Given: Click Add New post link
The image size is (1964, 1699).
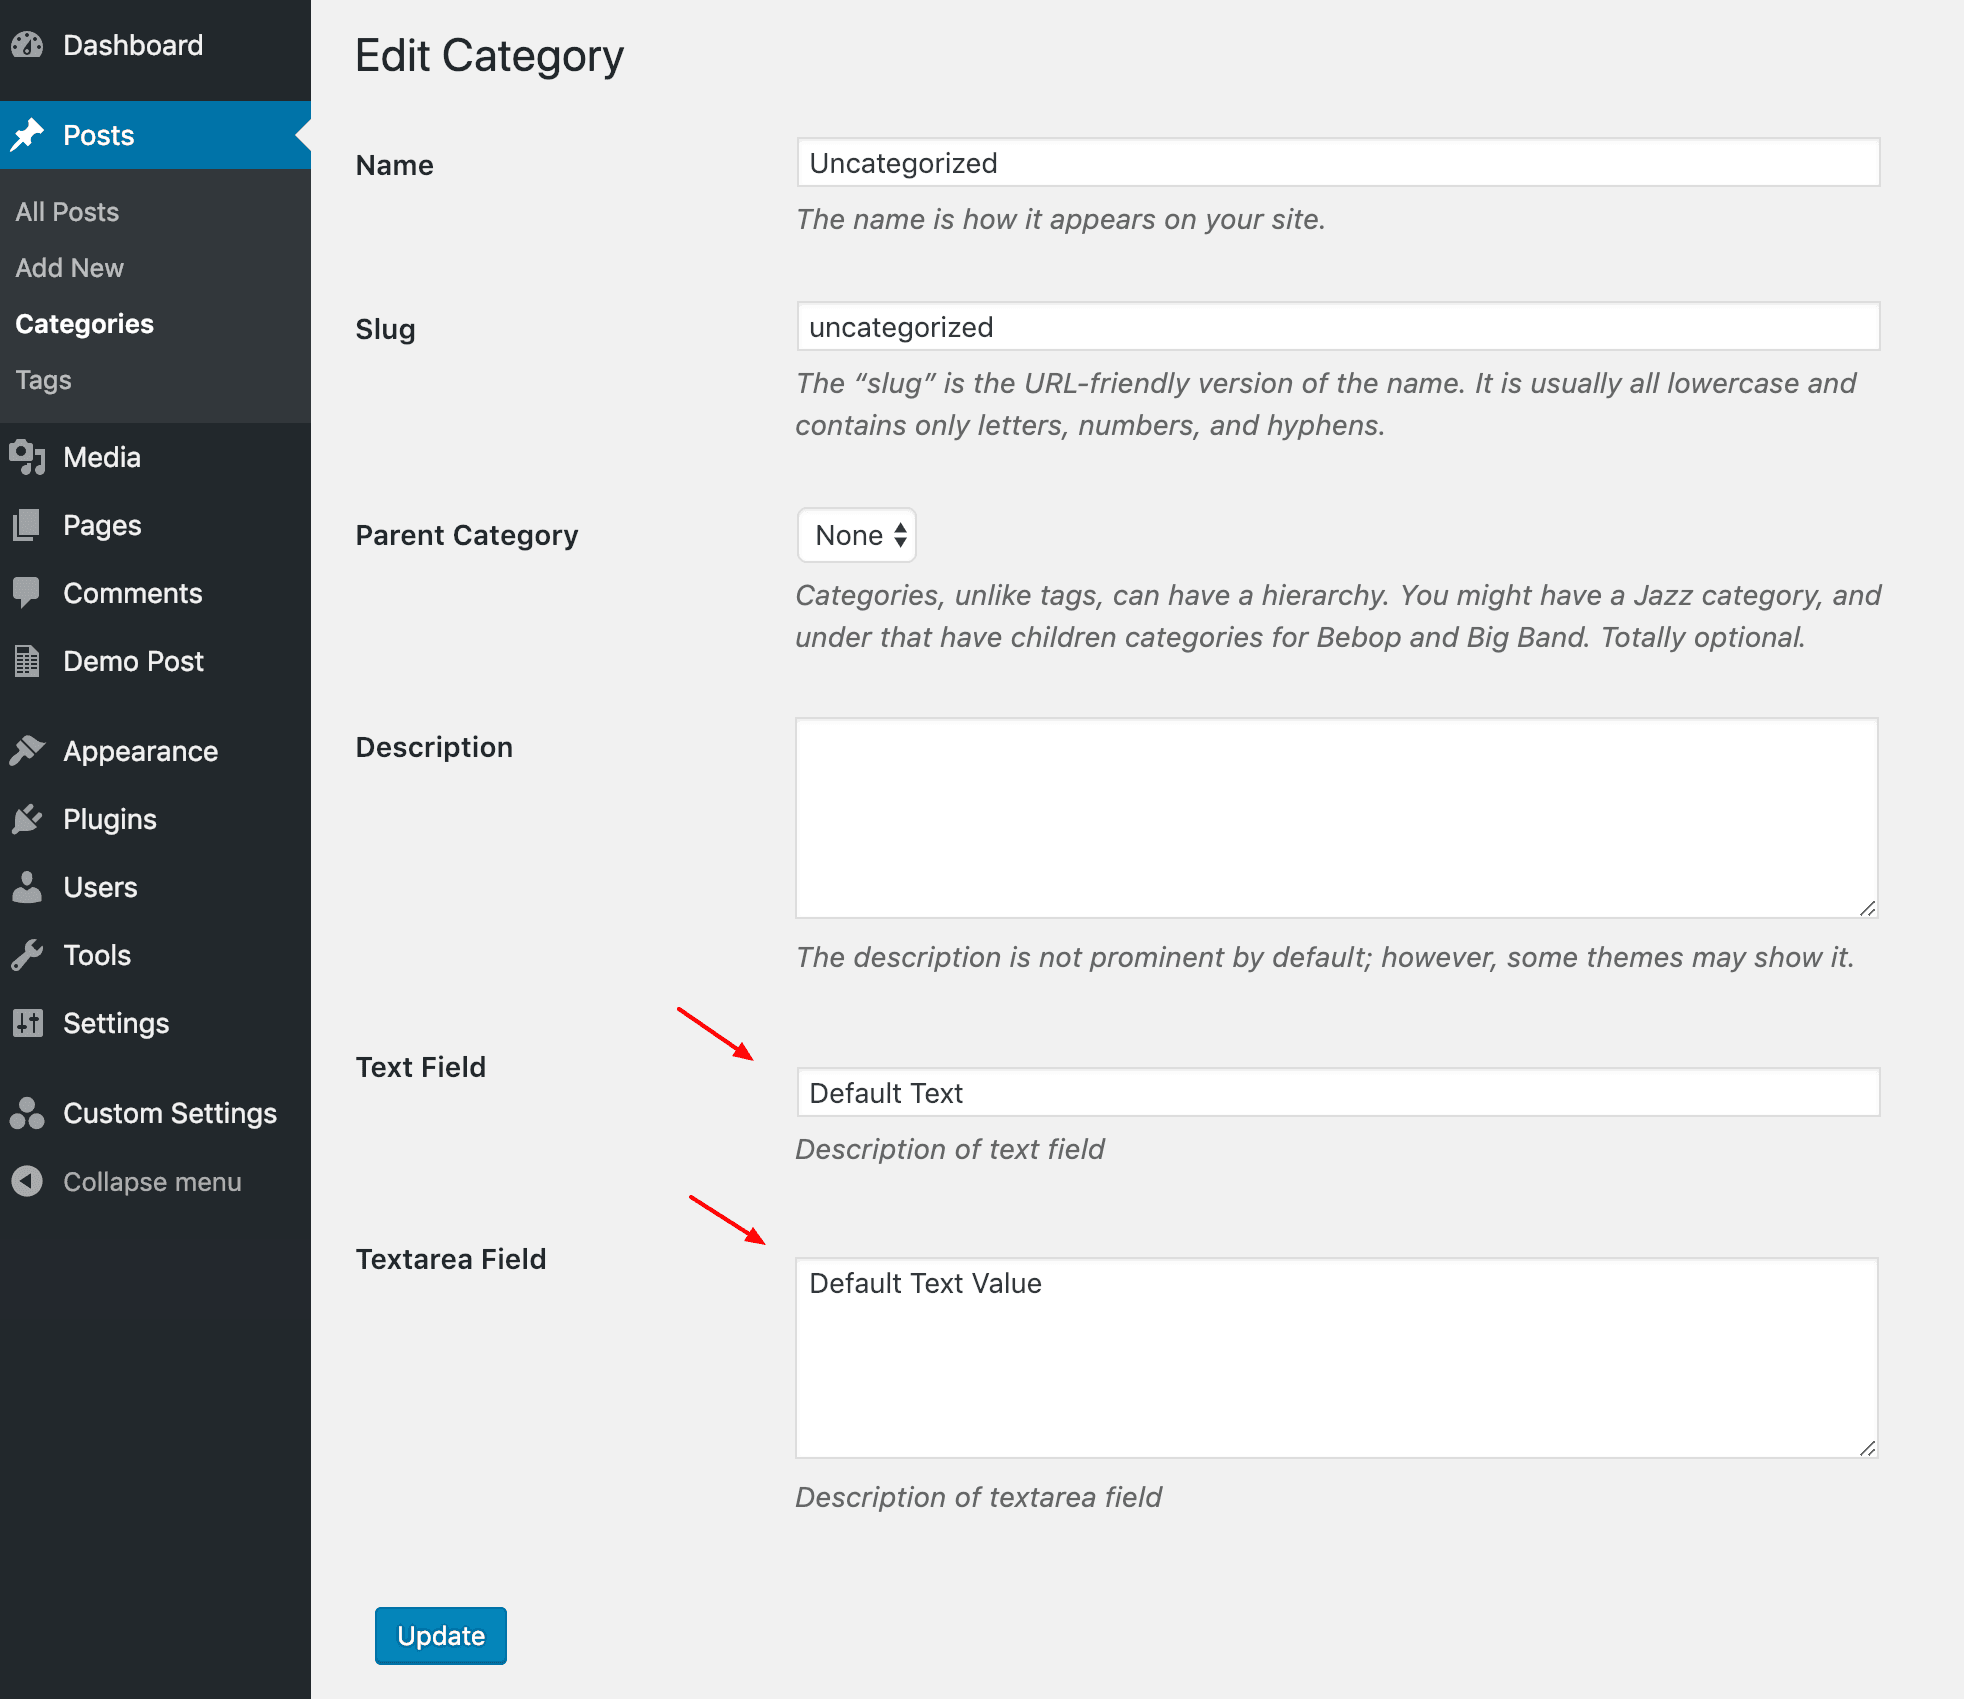Looking at the screenshot, I should pyautogui.click(x=70, y=266).
